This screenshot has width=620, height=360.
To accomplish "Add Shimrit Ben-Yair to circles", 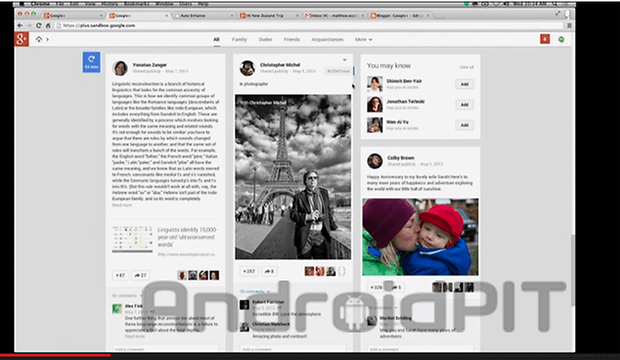I will click(x=464, y=84).
